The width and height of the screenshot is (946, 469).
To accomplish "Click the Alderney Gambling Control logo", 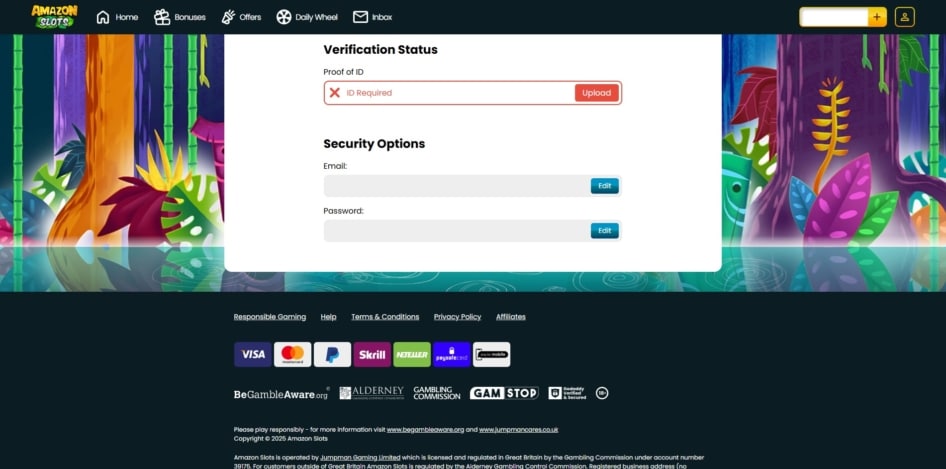I will pyautogui.click(x=372, y=393).
